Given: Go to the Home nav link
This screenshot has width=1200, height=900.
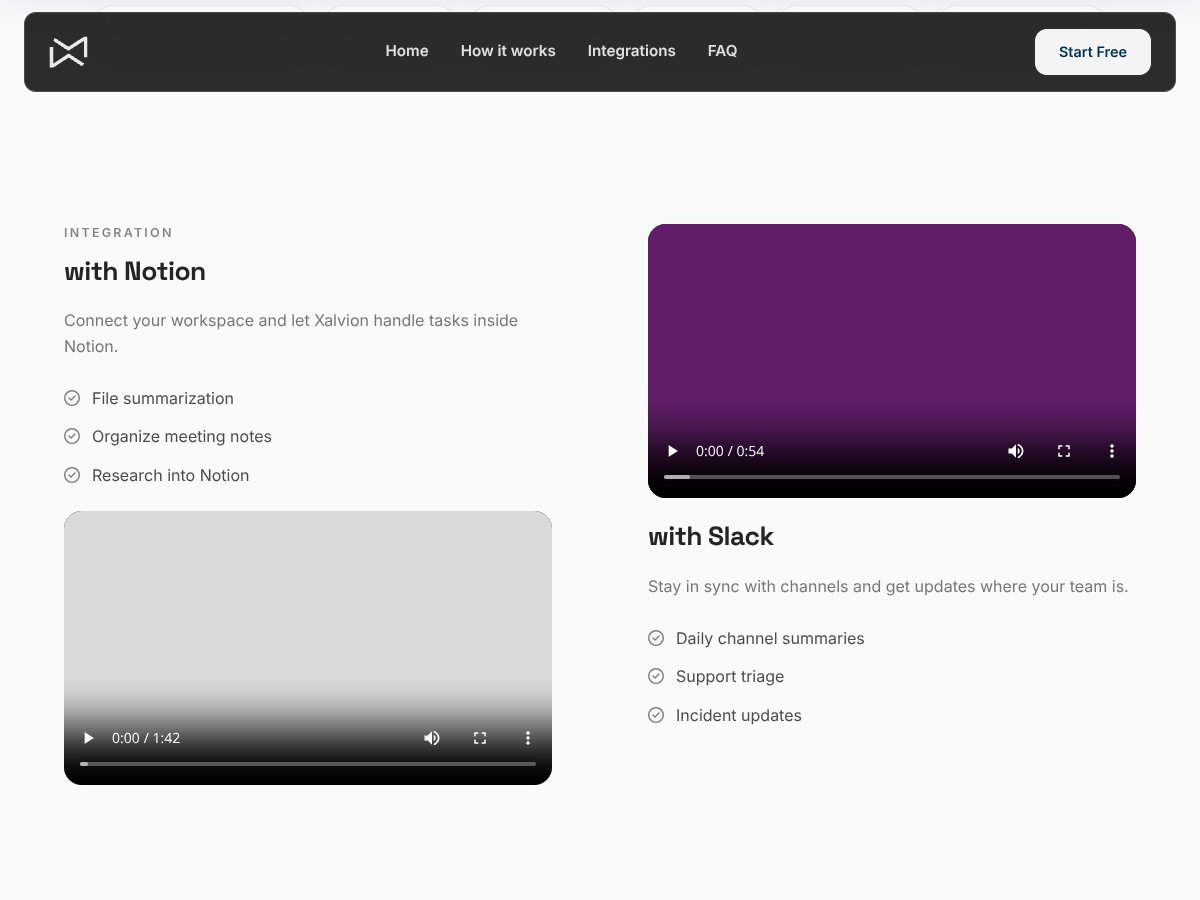Looking at the screenshot, I should click(x=407, y=51).
